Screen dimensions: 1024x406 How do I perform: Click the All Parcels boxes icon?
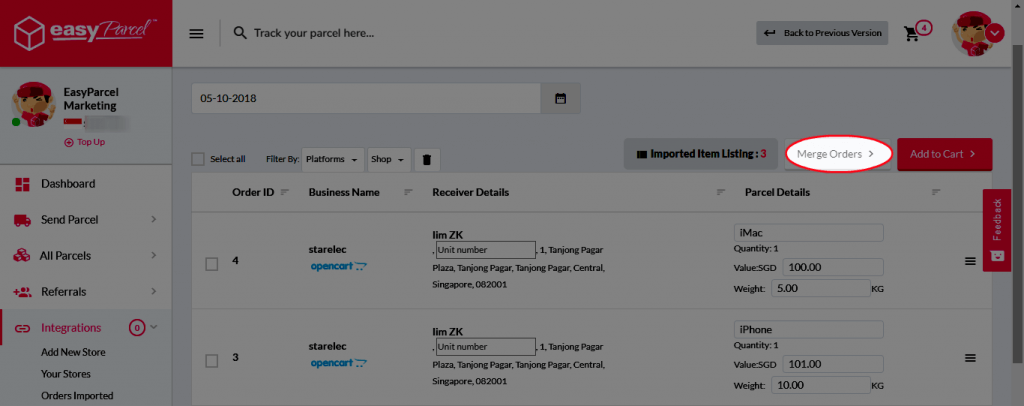coord(22,256)
